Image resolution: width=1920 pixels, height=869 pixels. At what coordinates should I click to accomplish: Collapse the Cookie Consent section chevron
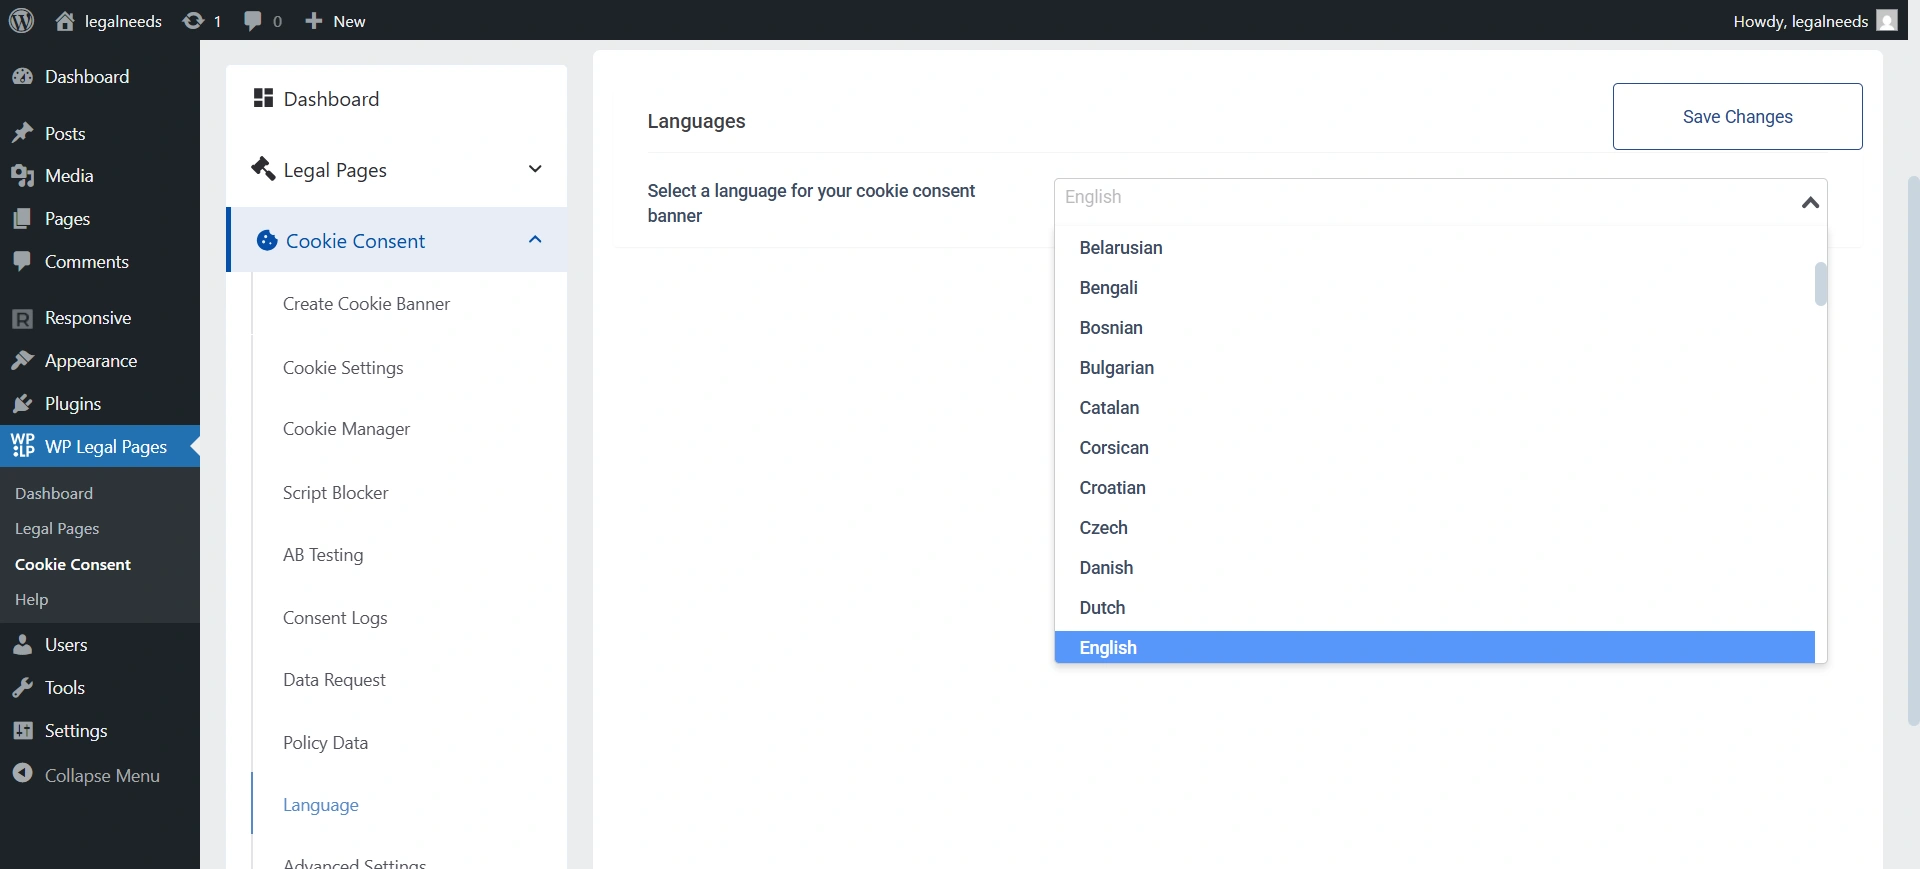coord(535,240)
